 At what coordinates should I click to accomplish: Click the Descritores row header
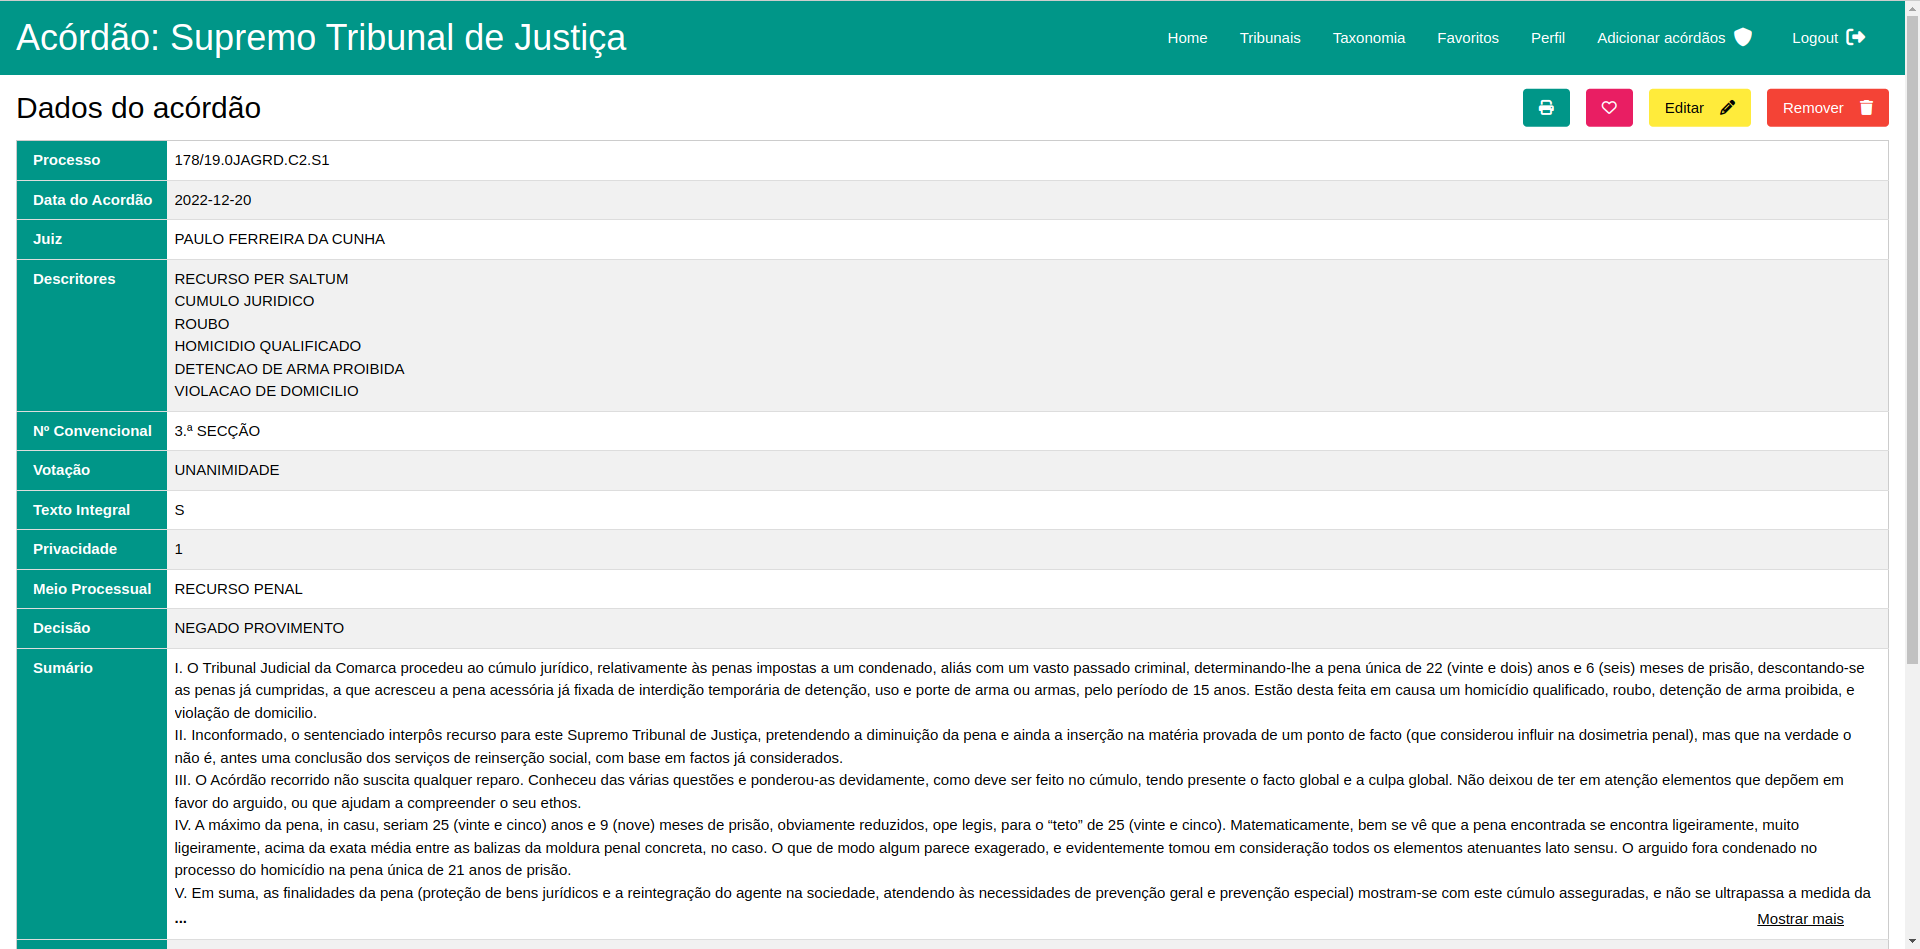(92, 335)
